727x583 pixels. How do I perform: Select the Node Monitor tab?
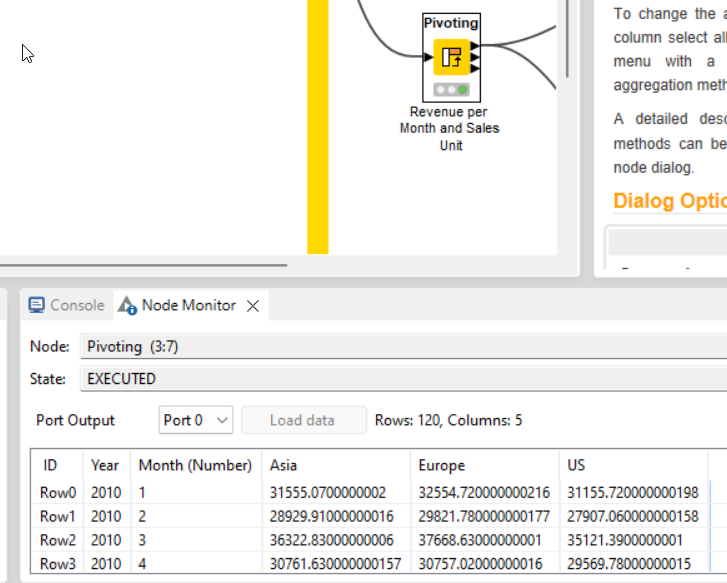[189, 305]
